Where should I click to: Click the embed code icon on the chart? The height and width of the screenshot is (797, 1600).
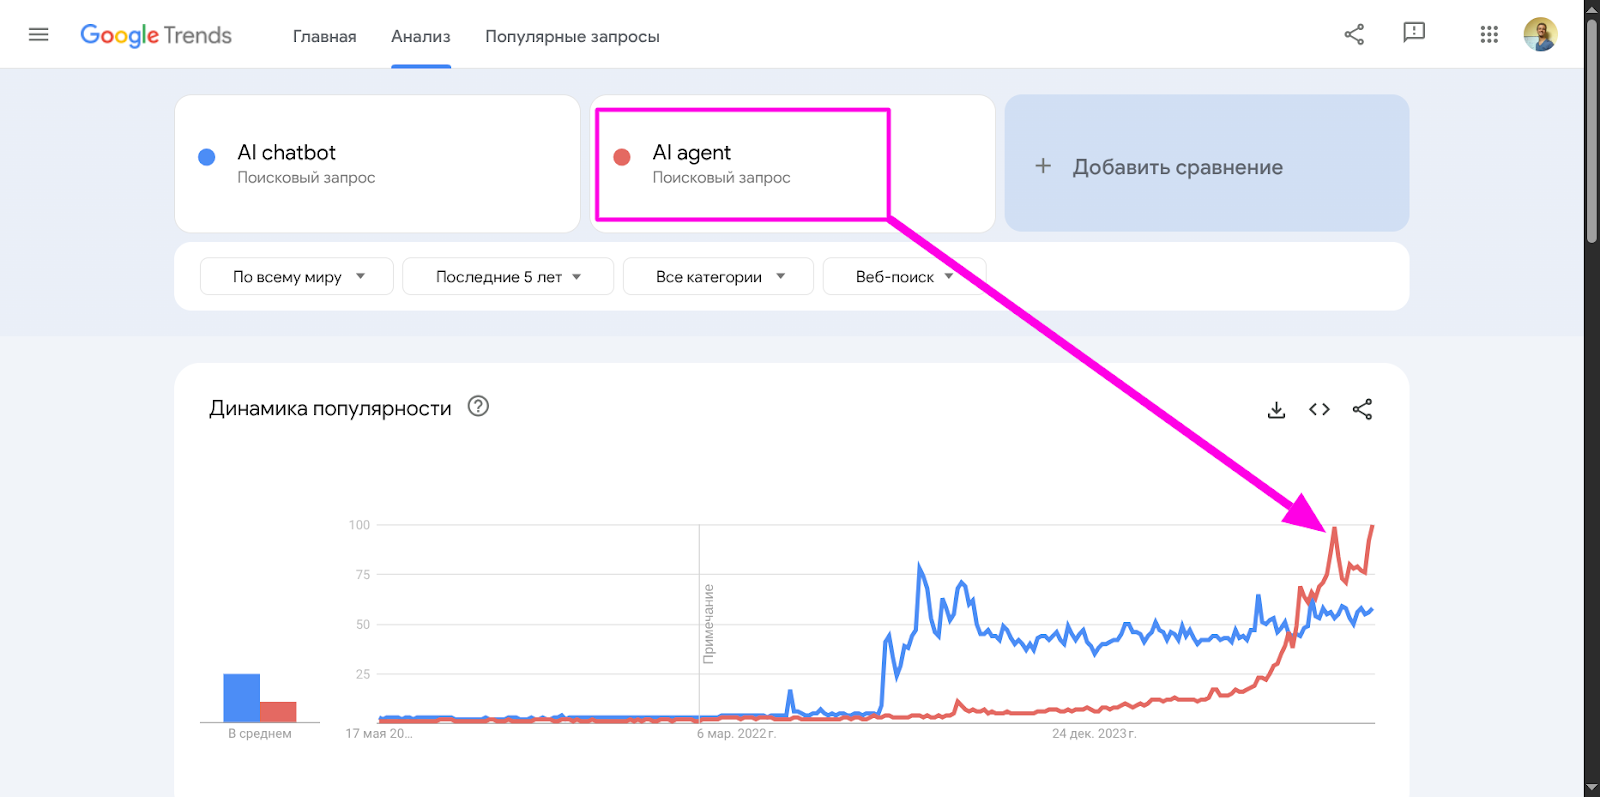(x=1319, y=409)
